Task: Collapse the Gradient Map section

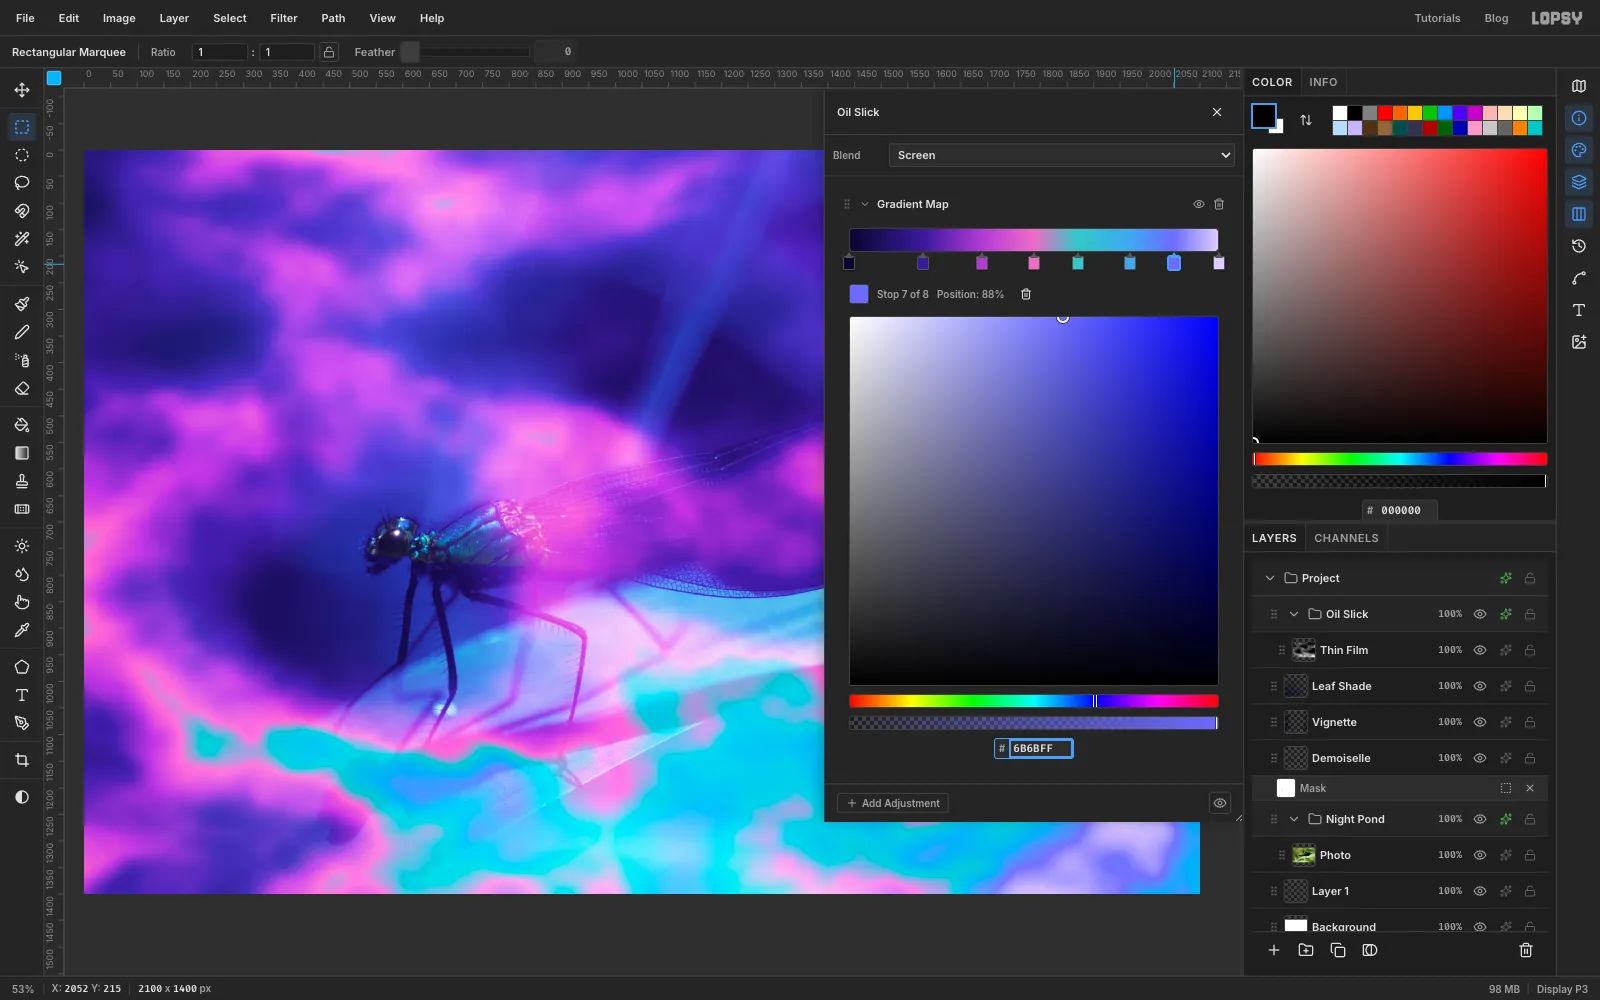Action: coord(865,204)
